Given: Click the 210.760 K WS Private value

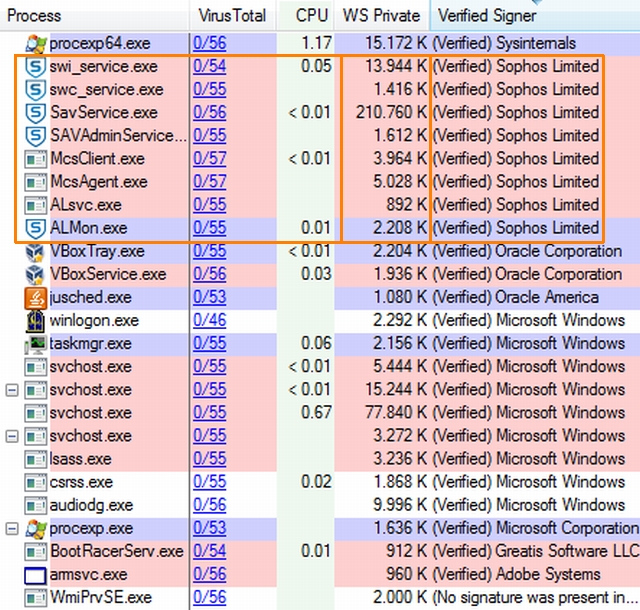Looking at the screenshot, I should (x=391, y=113).
